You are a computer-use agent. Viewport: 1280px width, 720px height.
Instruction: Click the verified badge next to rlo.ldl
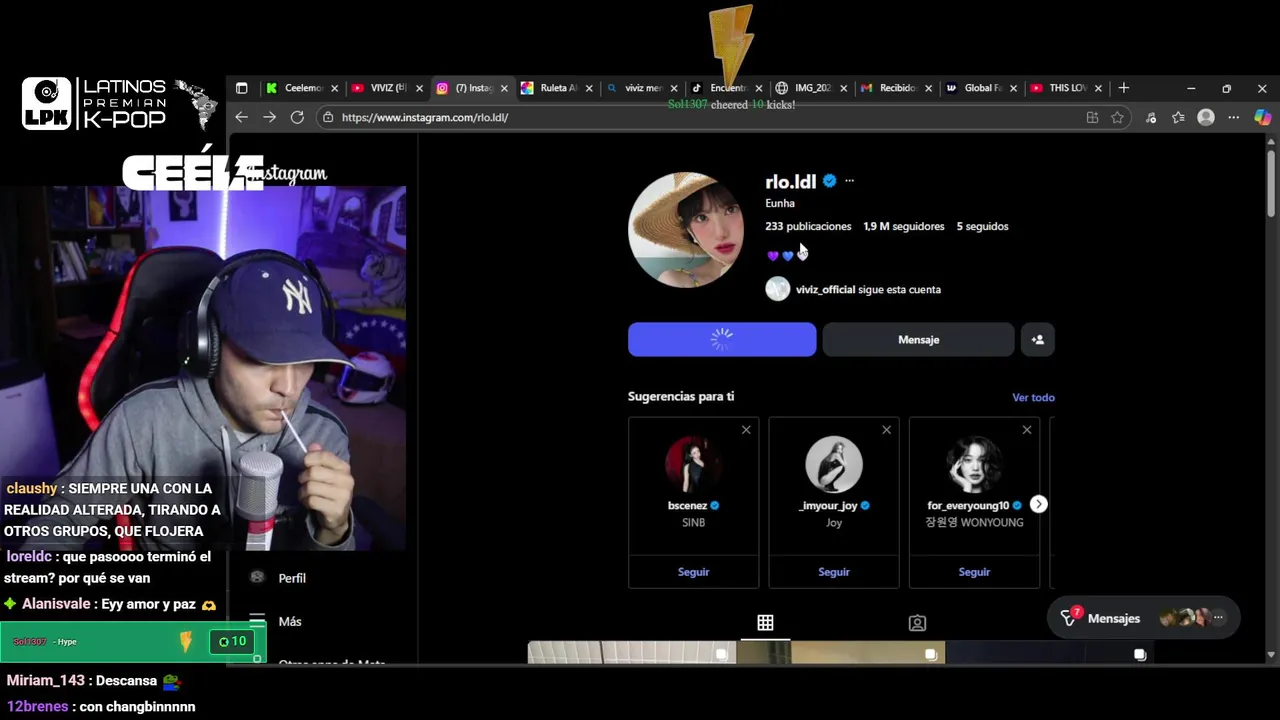[829, 181]
